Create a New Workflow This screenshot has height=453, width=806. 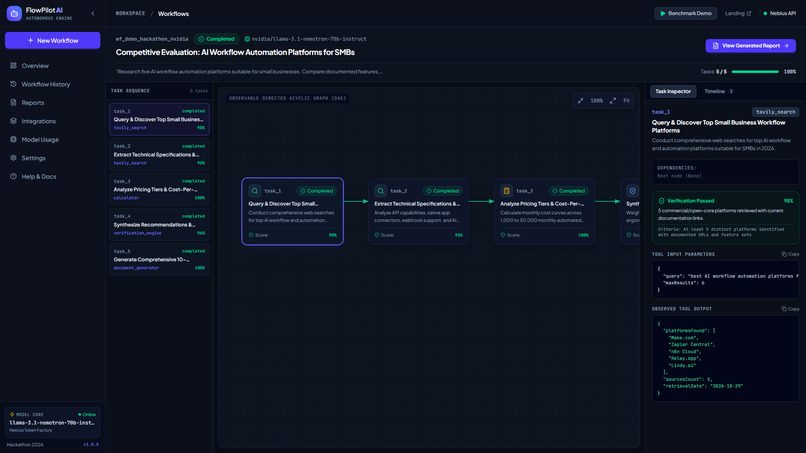click(x=52, y=40)
